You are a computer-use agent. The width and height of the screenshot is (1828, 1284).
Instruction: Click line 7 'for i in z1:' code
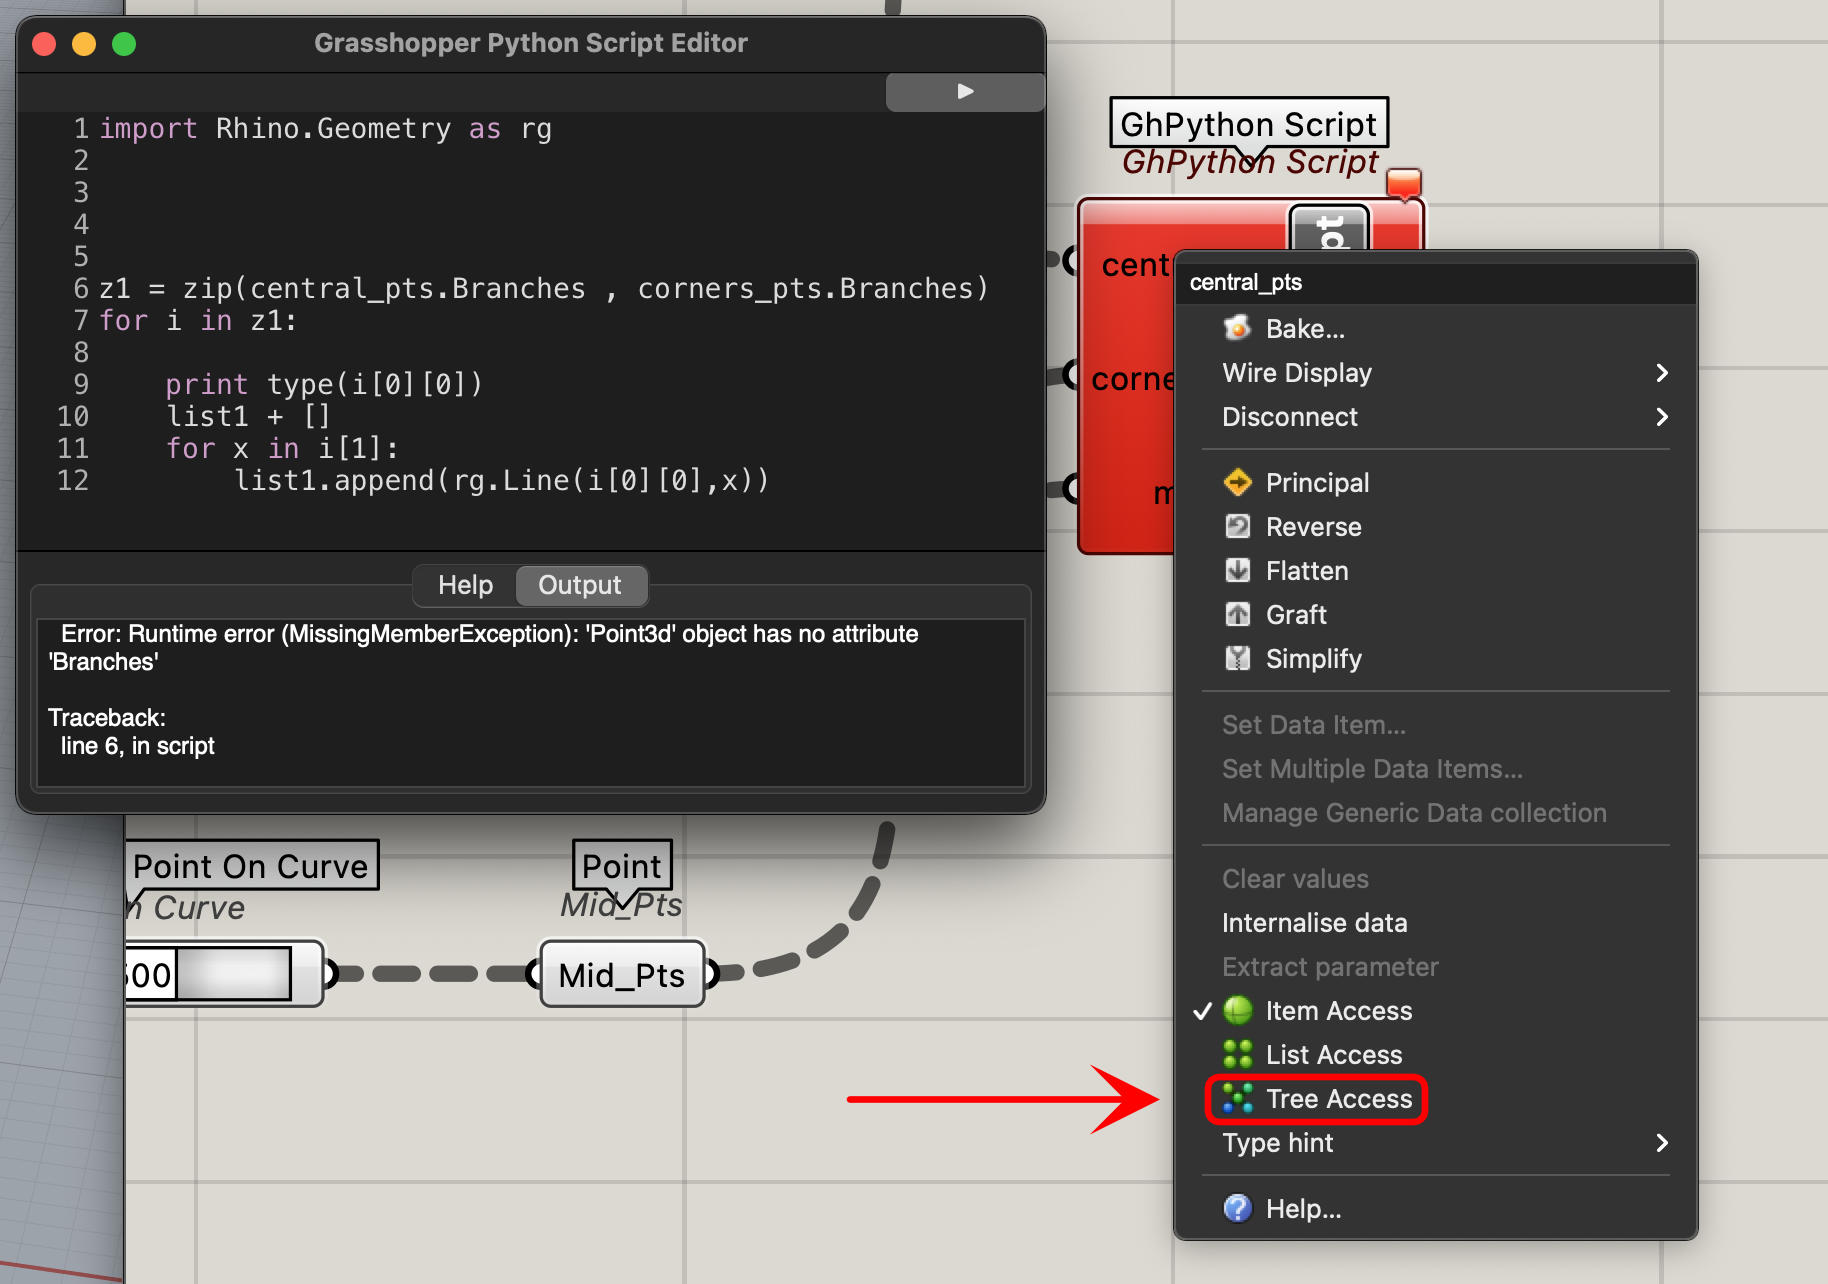tap(198, 320)
